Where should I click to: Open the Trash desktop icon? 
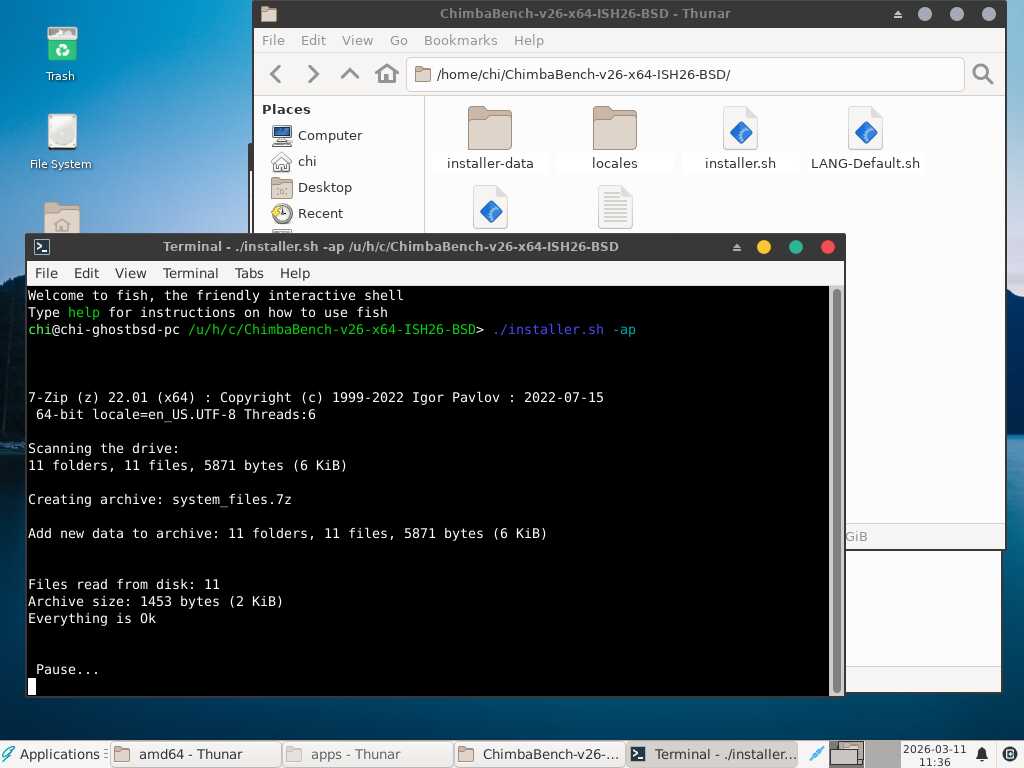pos(61,53)
